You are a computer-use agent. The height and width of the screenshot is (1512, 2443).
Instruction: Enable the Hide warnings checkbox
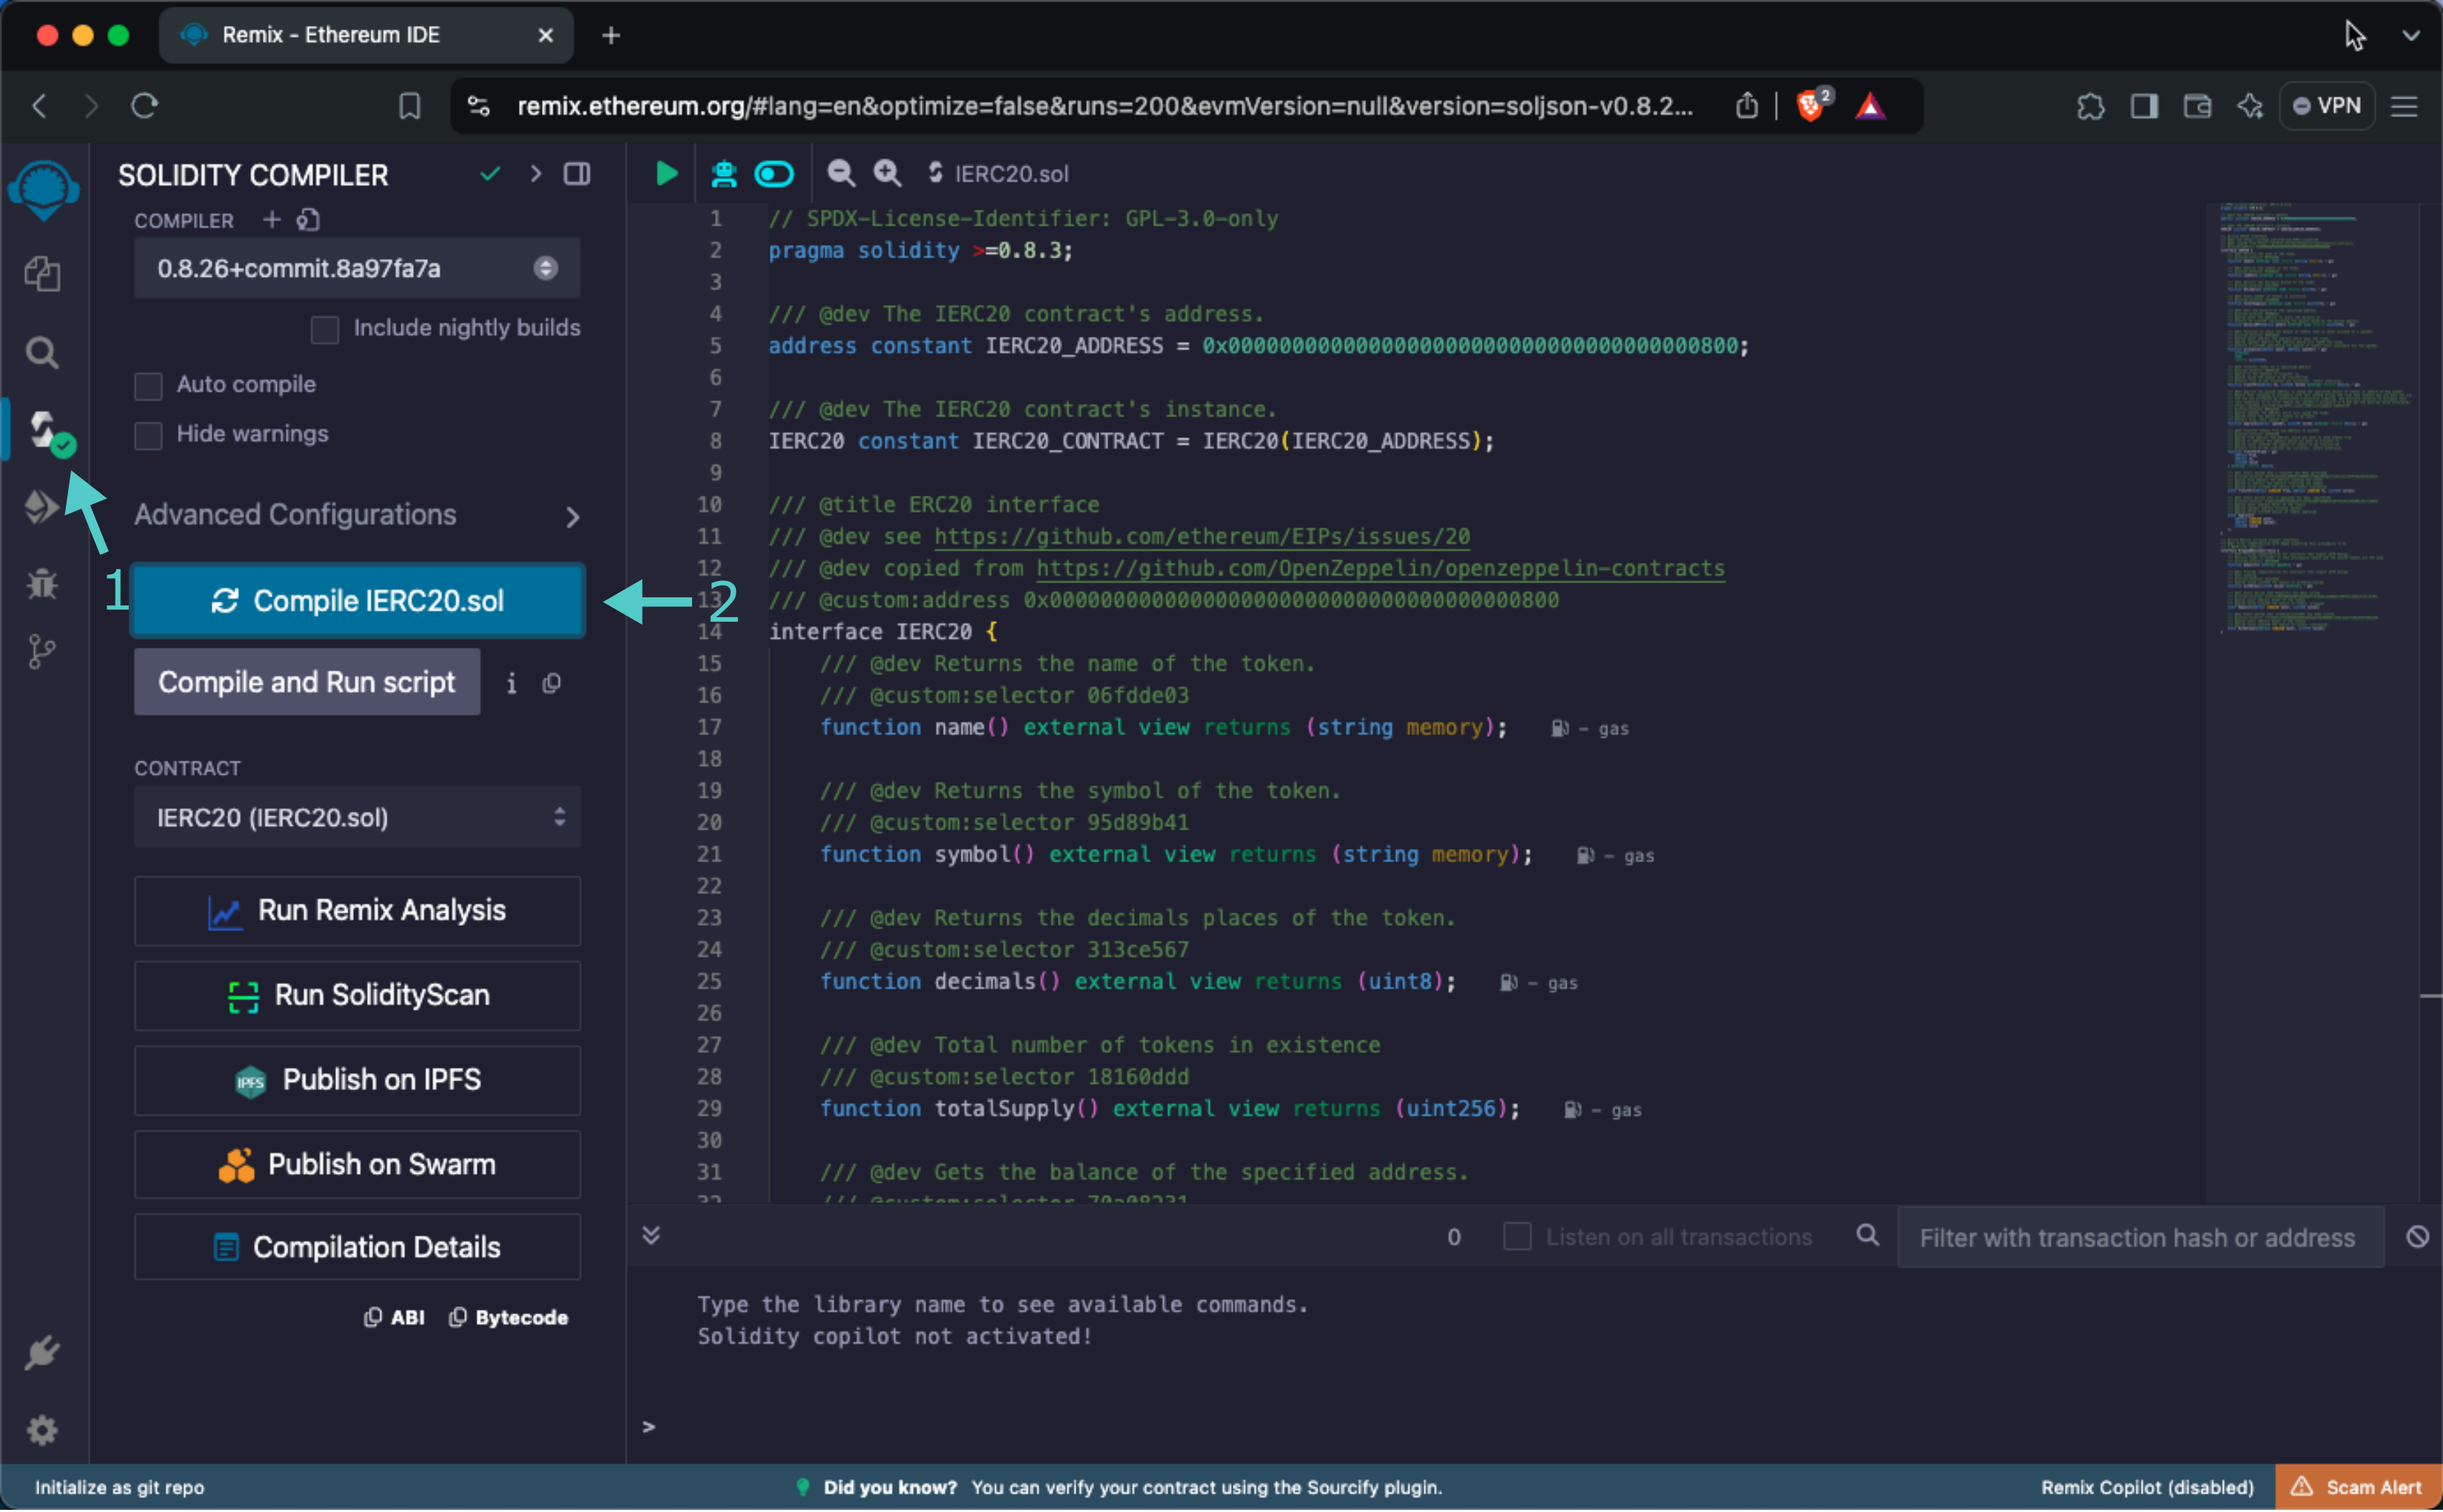(148, 435)
